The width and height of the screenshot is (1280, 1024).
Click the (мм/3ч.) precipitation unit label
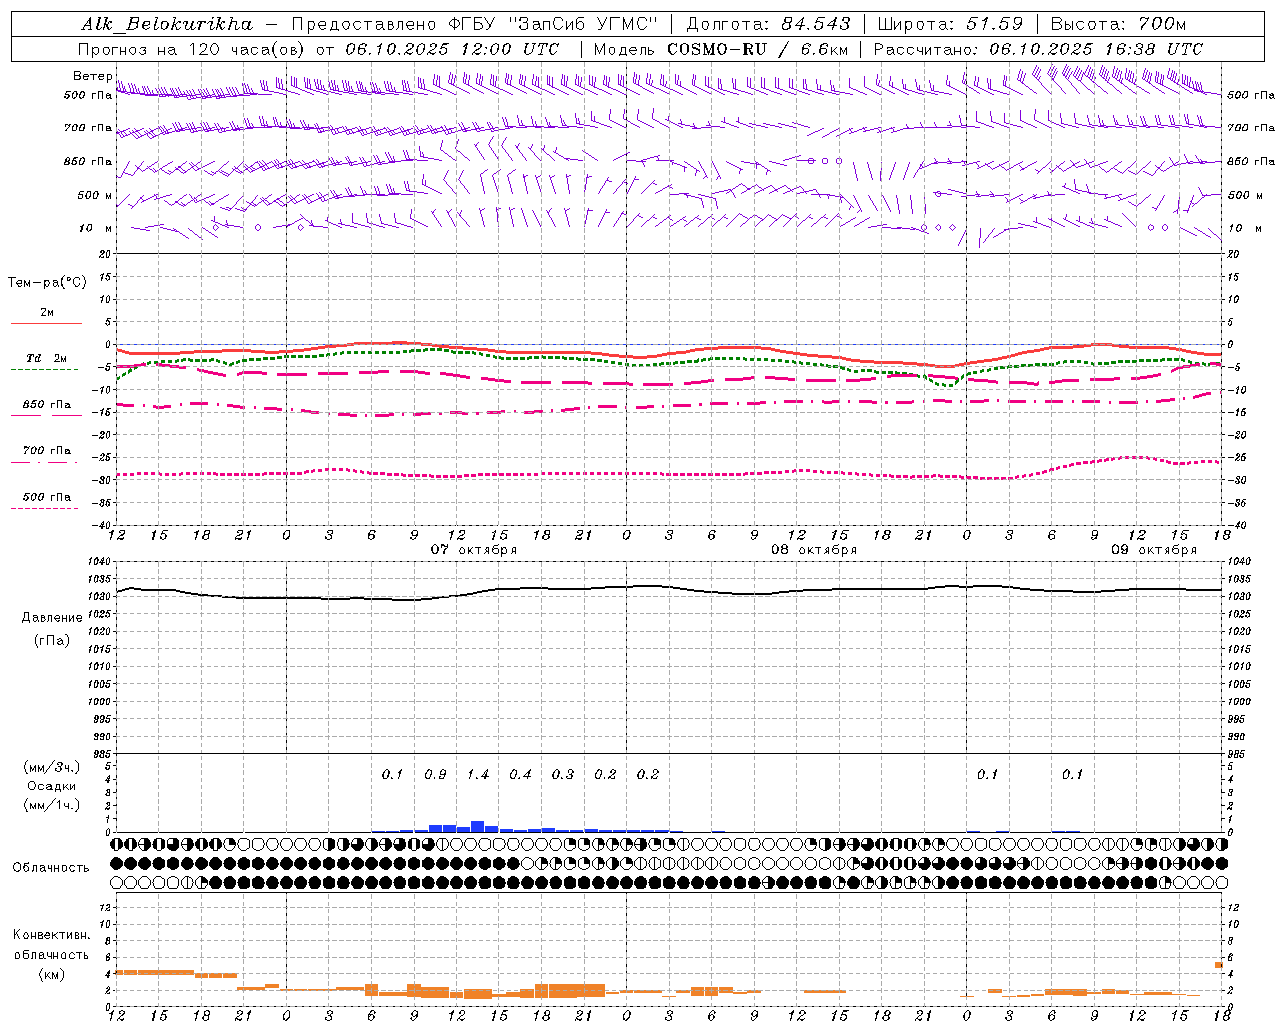point(51,767)
